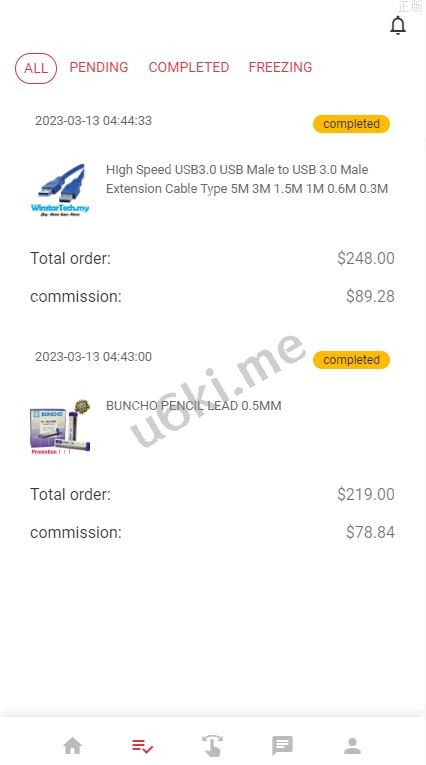426x765 pixels.
Task: Open the Buncho pencil lead product thumbnail
Action: (60, 426)
